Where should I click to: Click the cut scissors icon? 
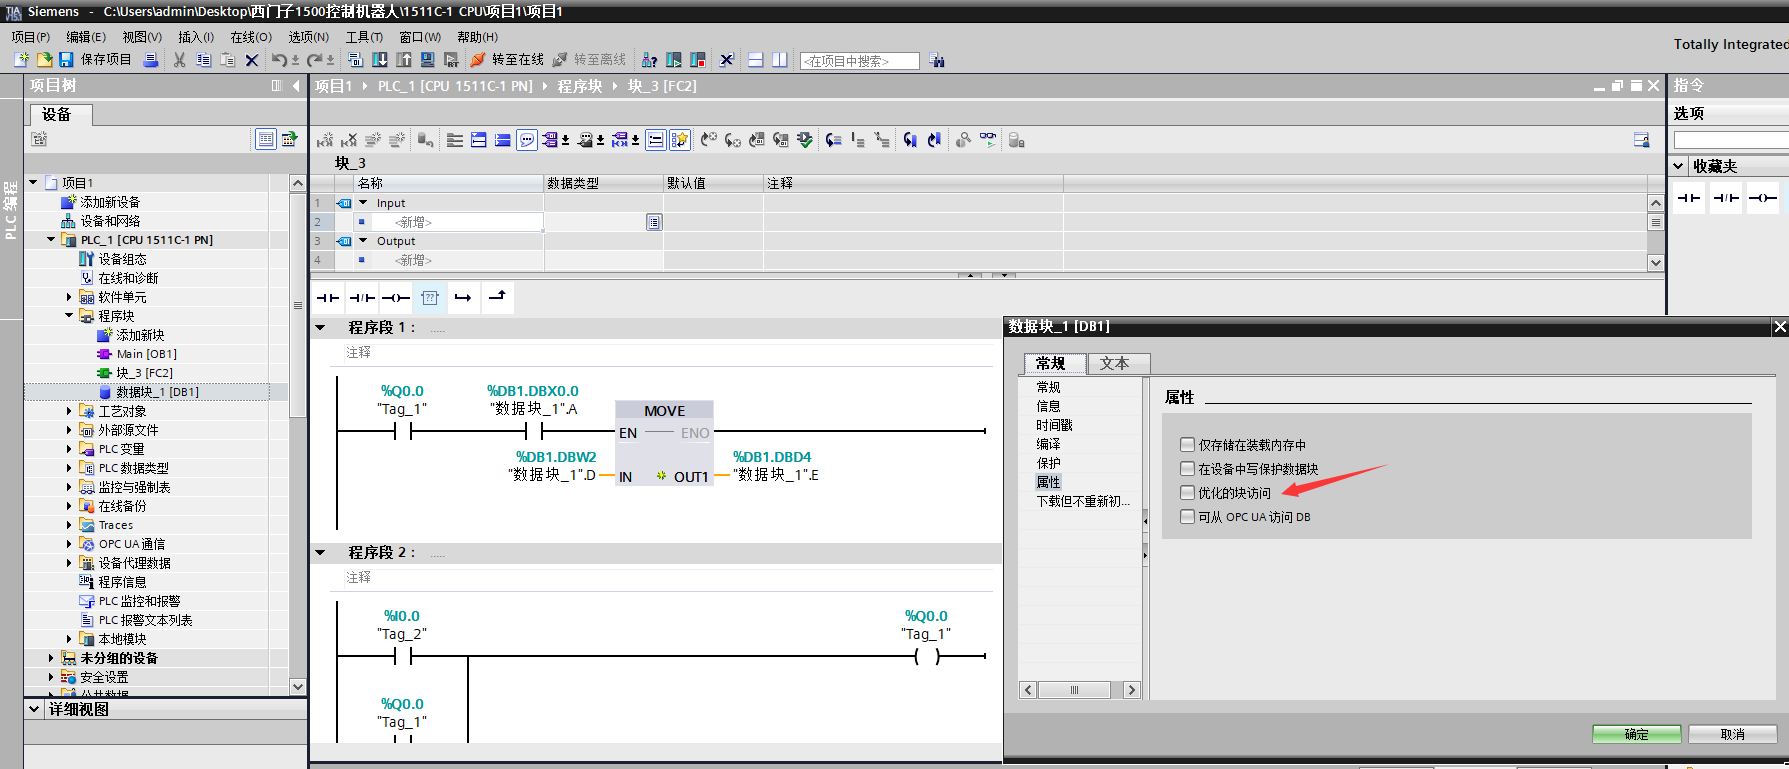coord(179,60)
